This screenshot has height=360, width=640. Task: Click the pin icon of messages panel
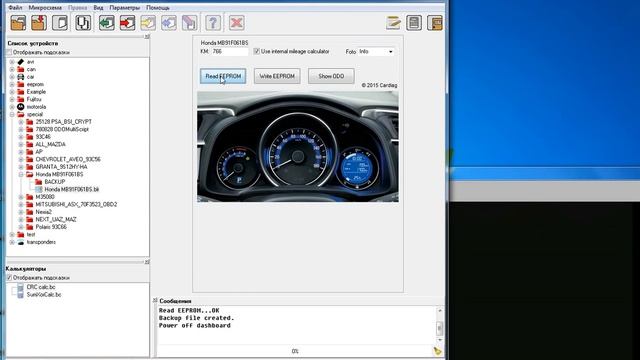pos(155,300)
